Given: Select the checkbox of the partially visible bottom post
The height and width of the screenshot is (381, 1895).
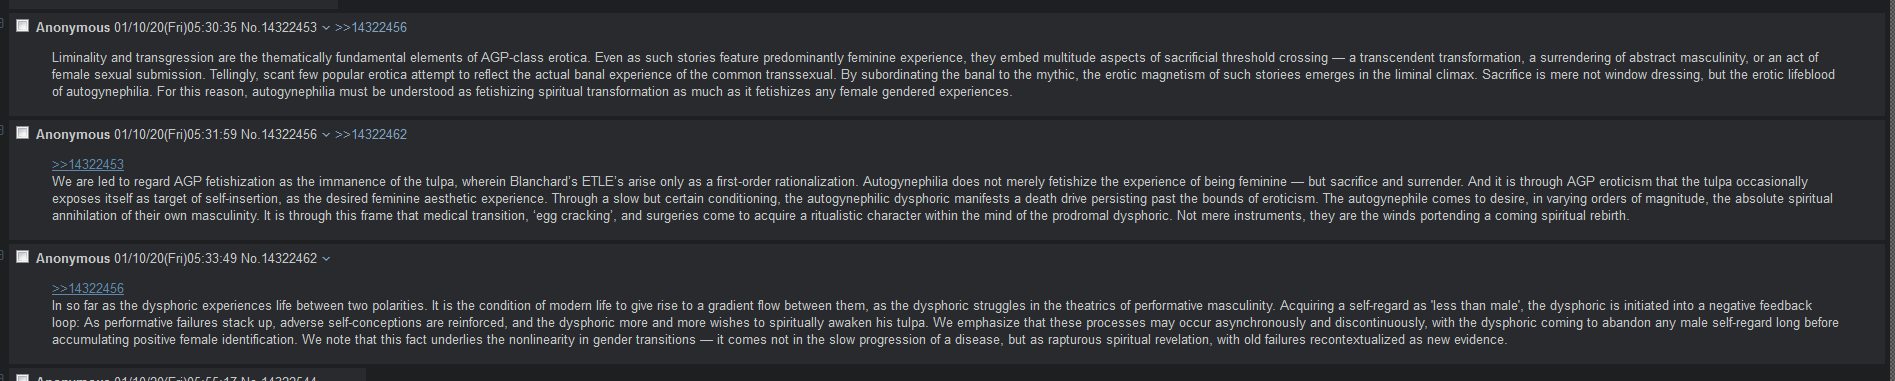Looking at the screenshot, I should tap(22, 378).
